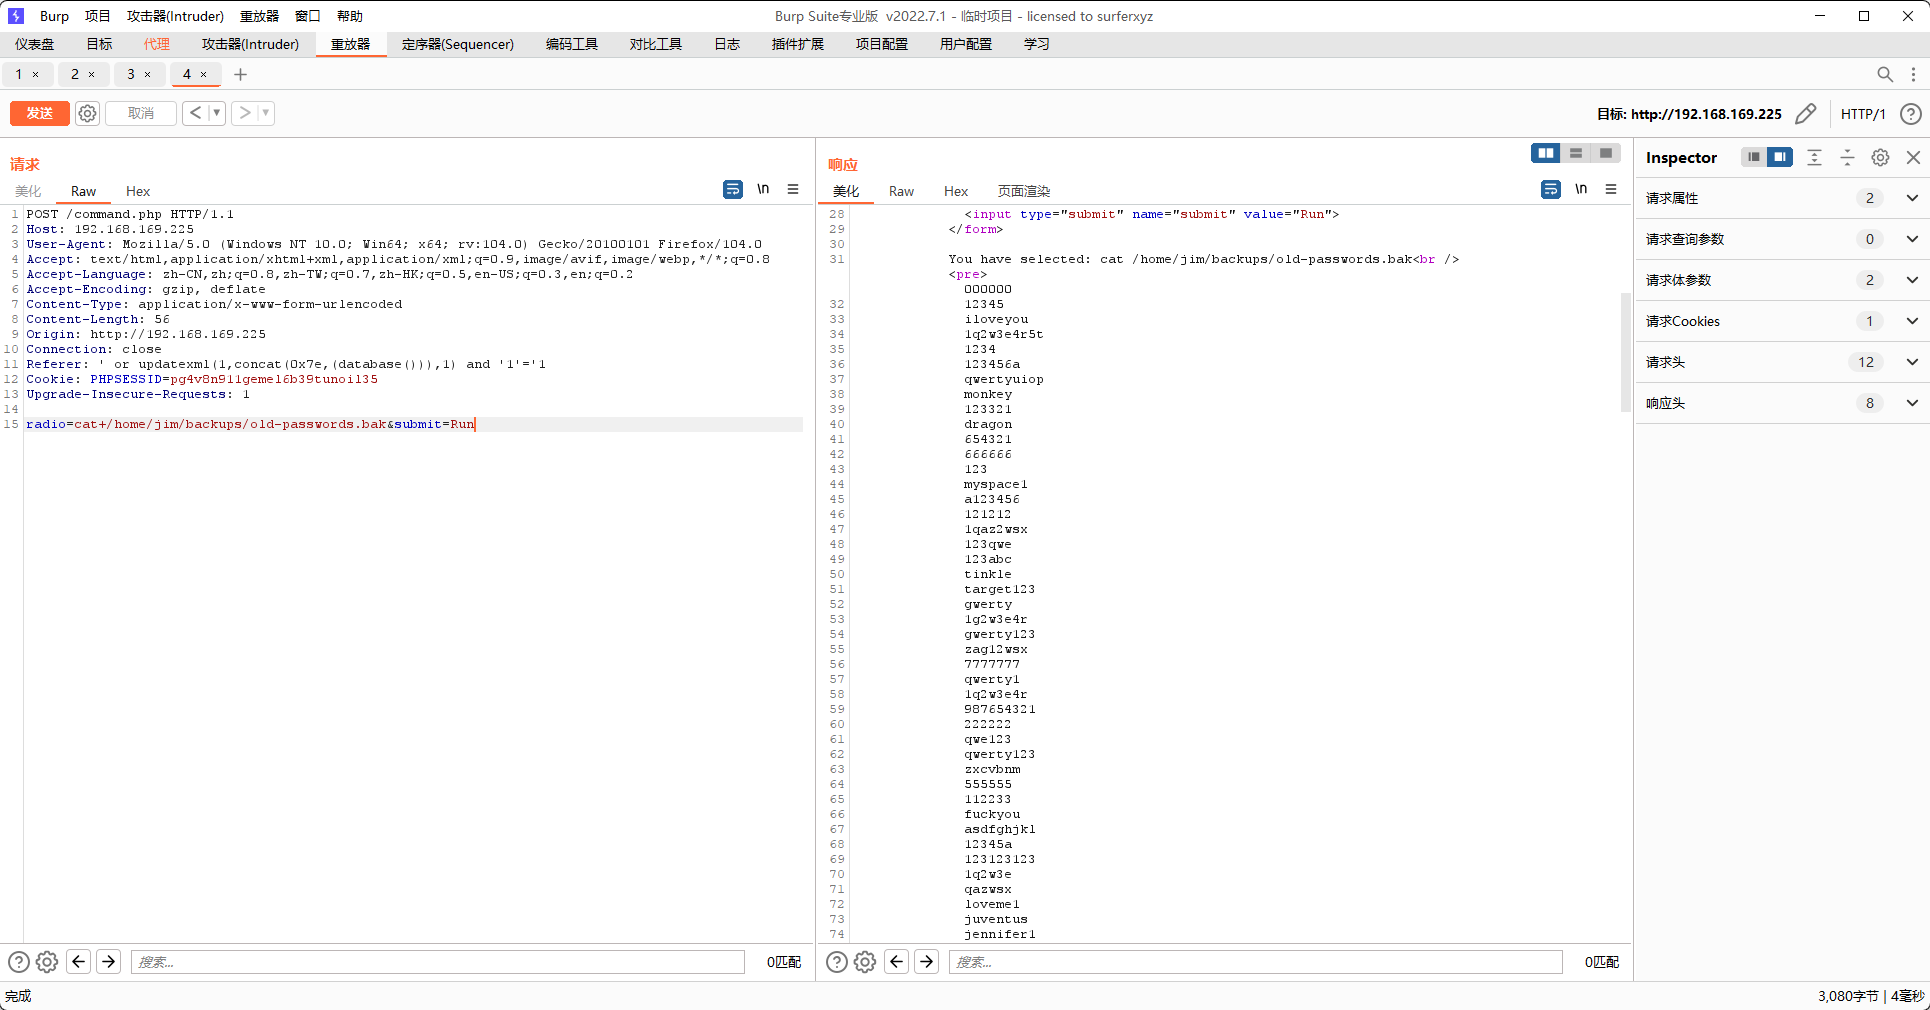Open request panel hamburger menu
The image size is (1930, 1010).
pyautogui.click(x=793, y=189)
